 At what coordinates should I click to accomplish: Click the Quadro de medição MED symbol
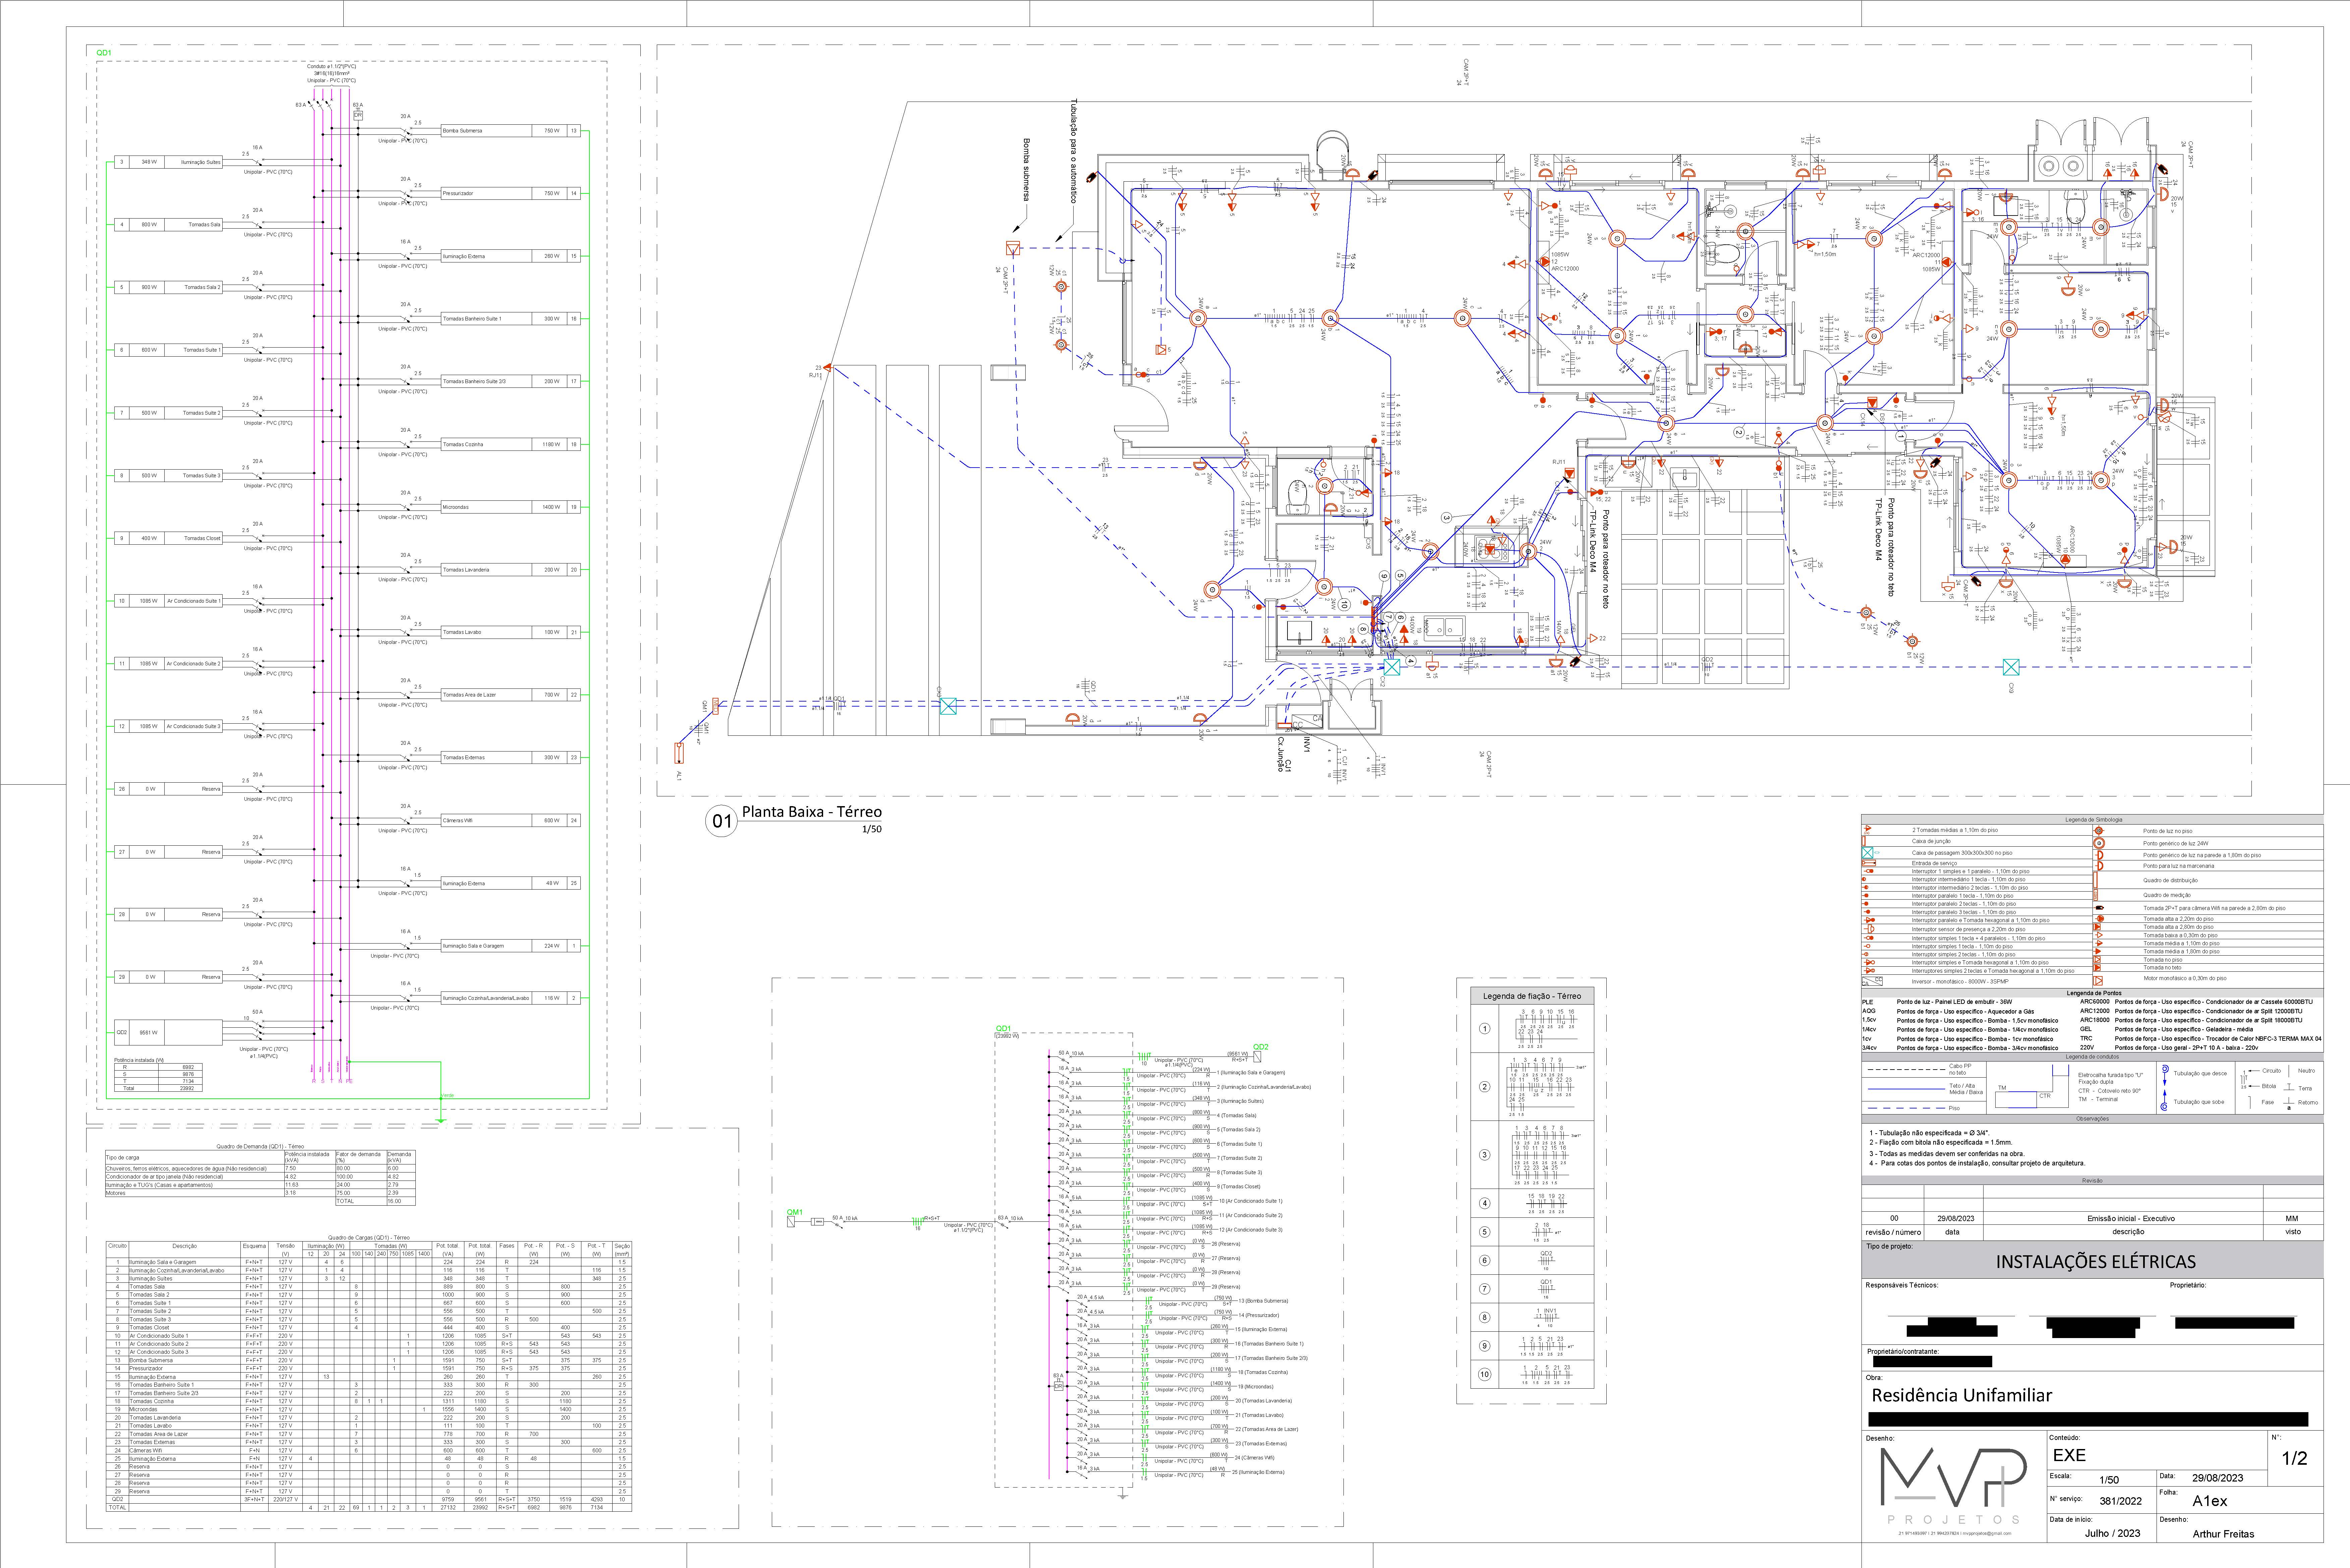(2096, 895)
